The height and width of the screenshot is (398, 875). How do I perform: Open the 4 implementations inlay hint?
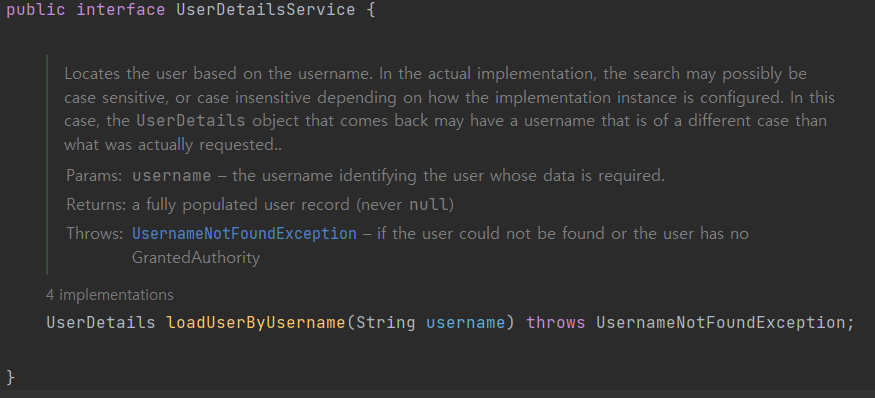[x=109, y=295]
